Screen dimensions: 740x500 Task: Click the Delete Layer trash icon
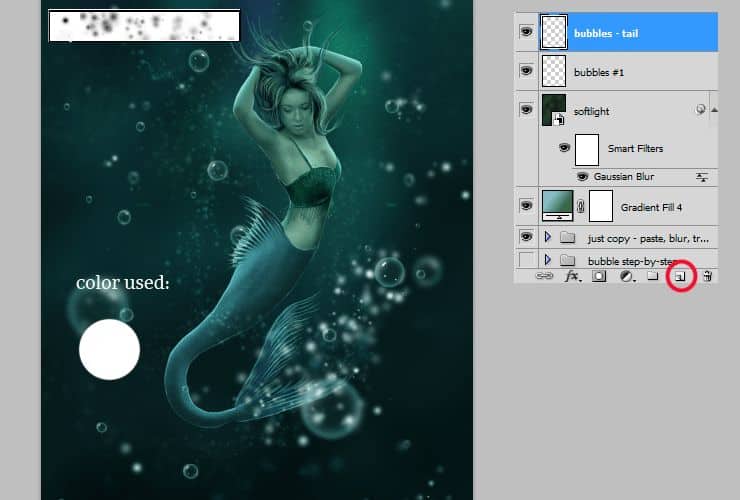click(x=707, y=275)
